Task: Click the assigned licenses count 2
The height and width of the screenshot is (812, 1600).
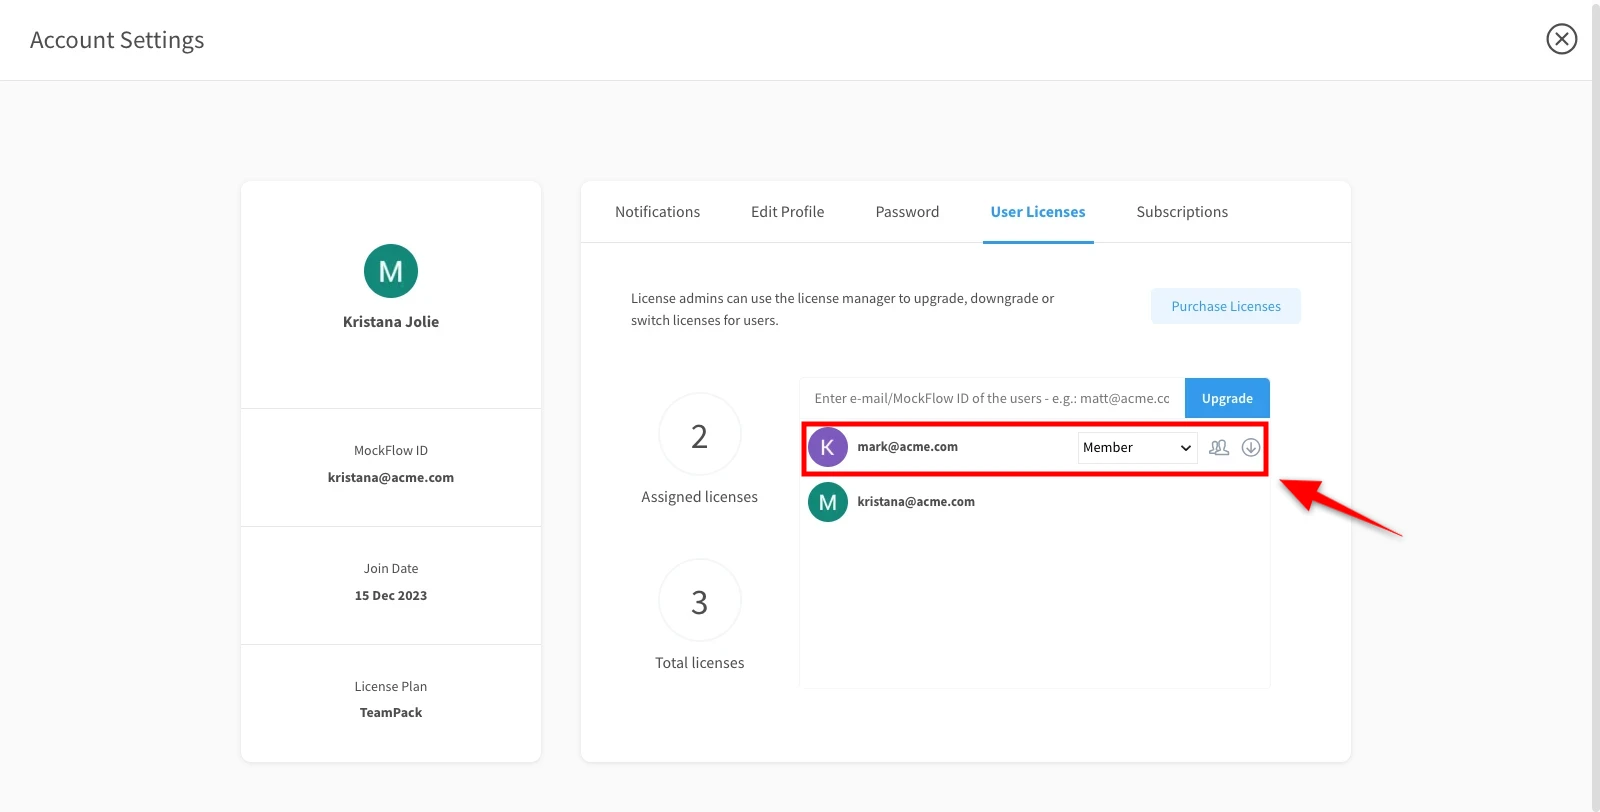Action: coord(700,435)
